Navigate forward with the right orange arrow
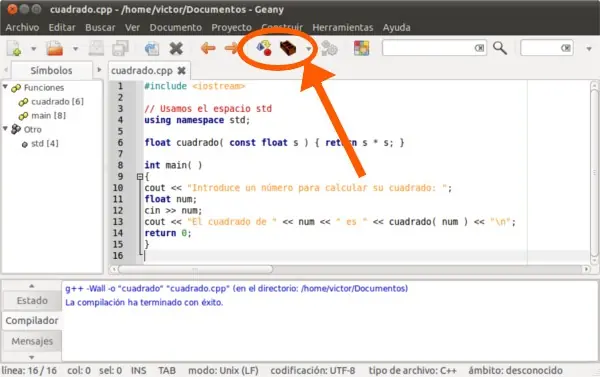 pos(231,48)
